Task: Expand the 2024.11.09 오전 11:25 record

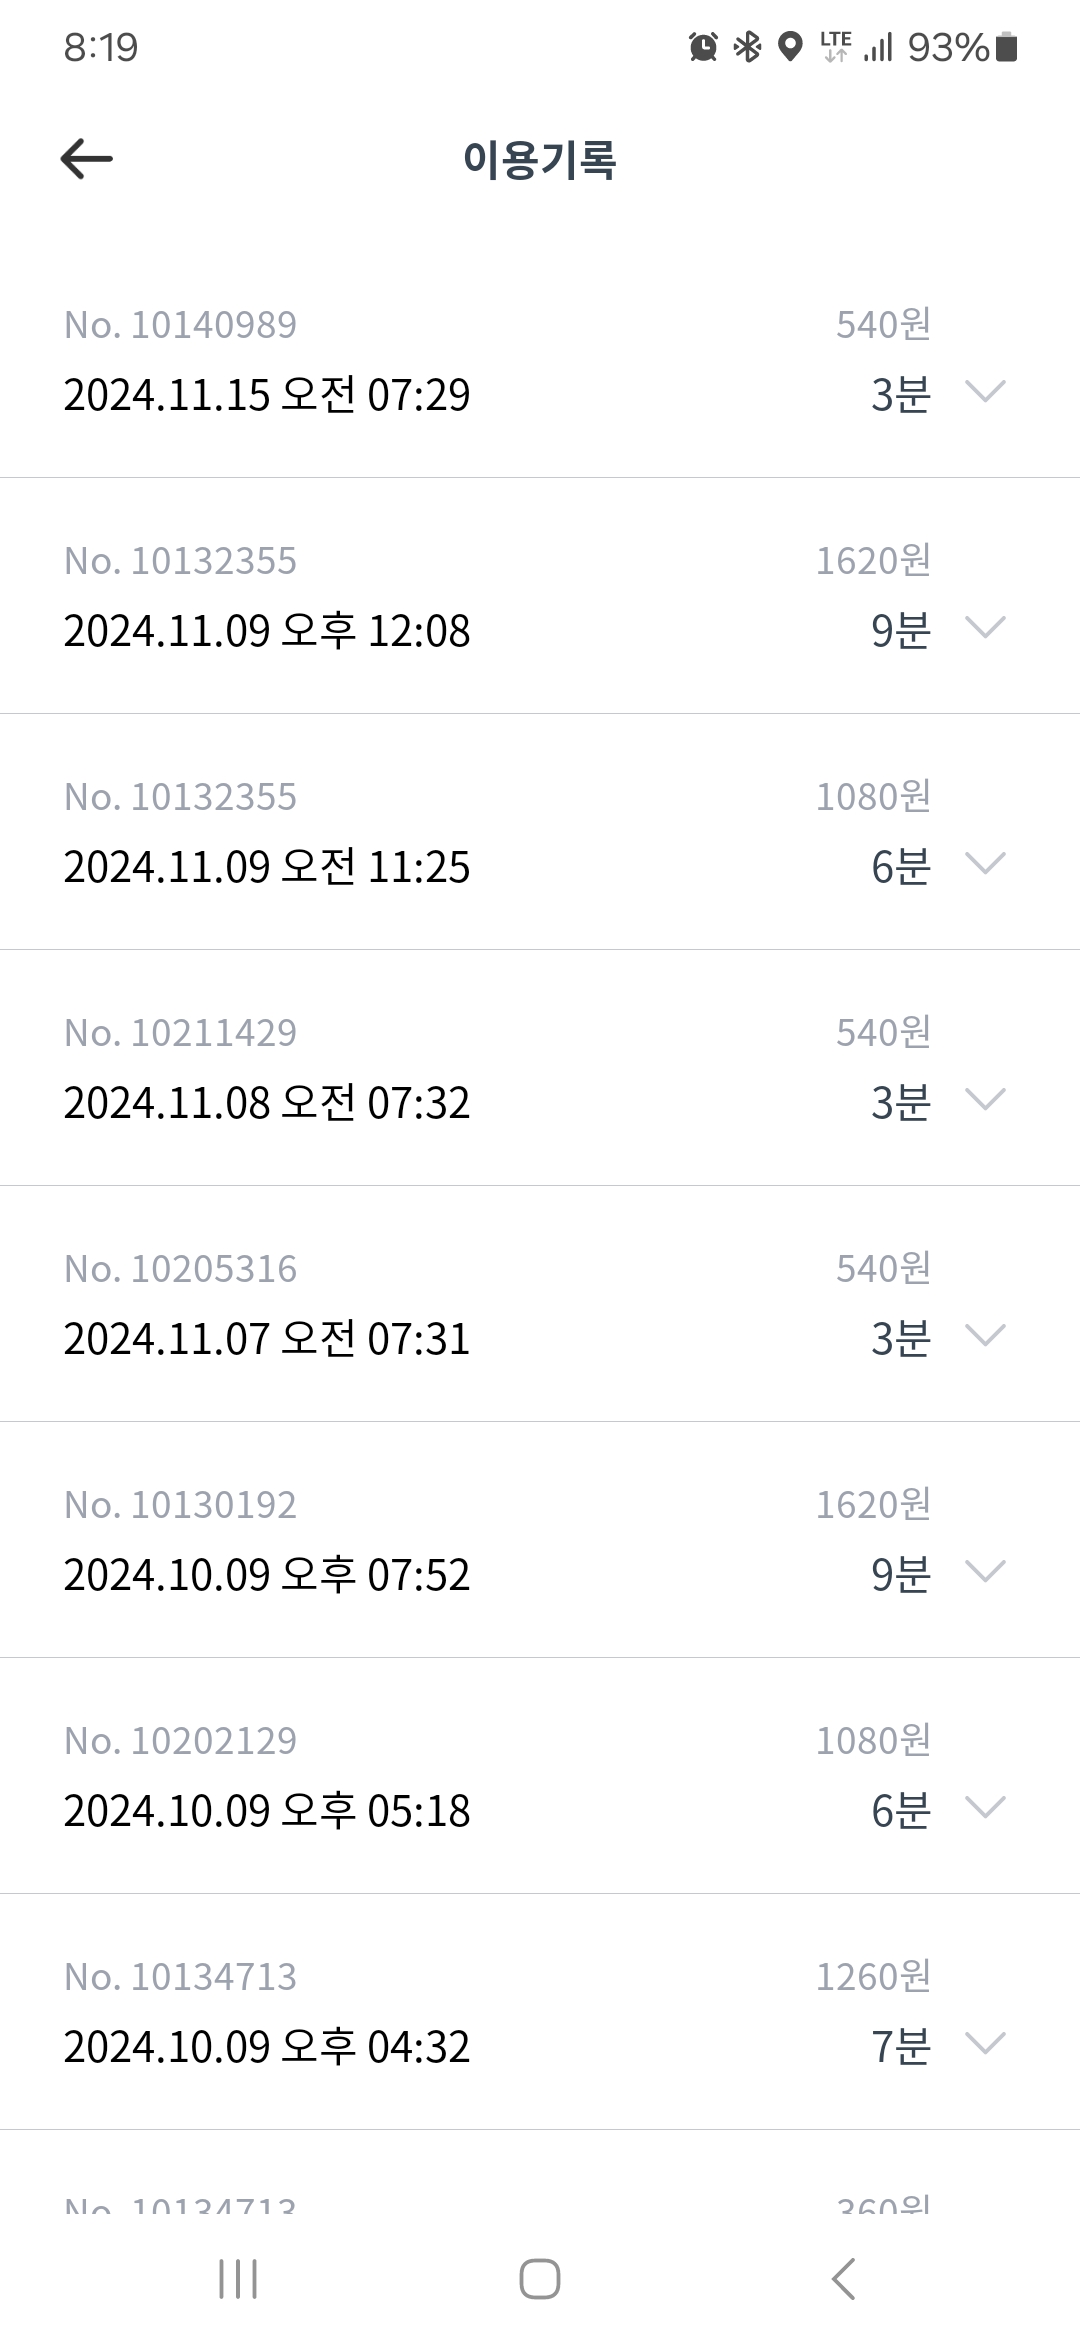Action: pos(985,864)
